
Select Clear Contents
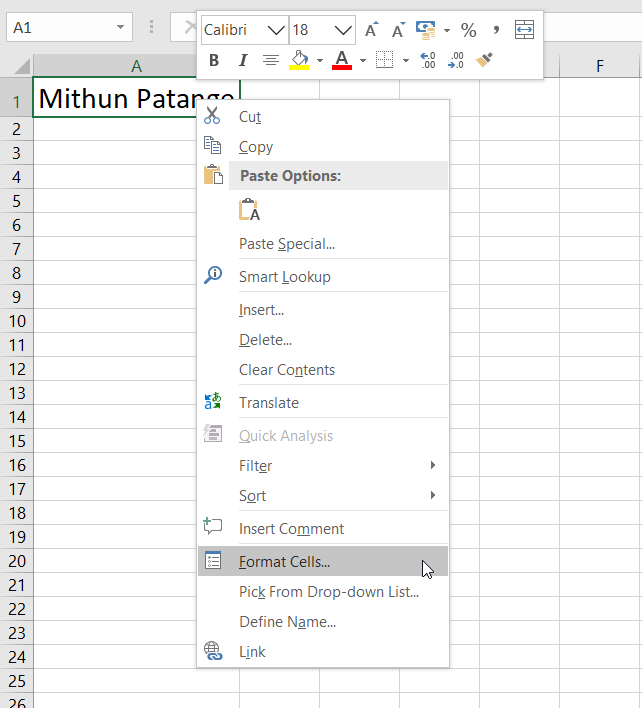(x=323, y=370)
